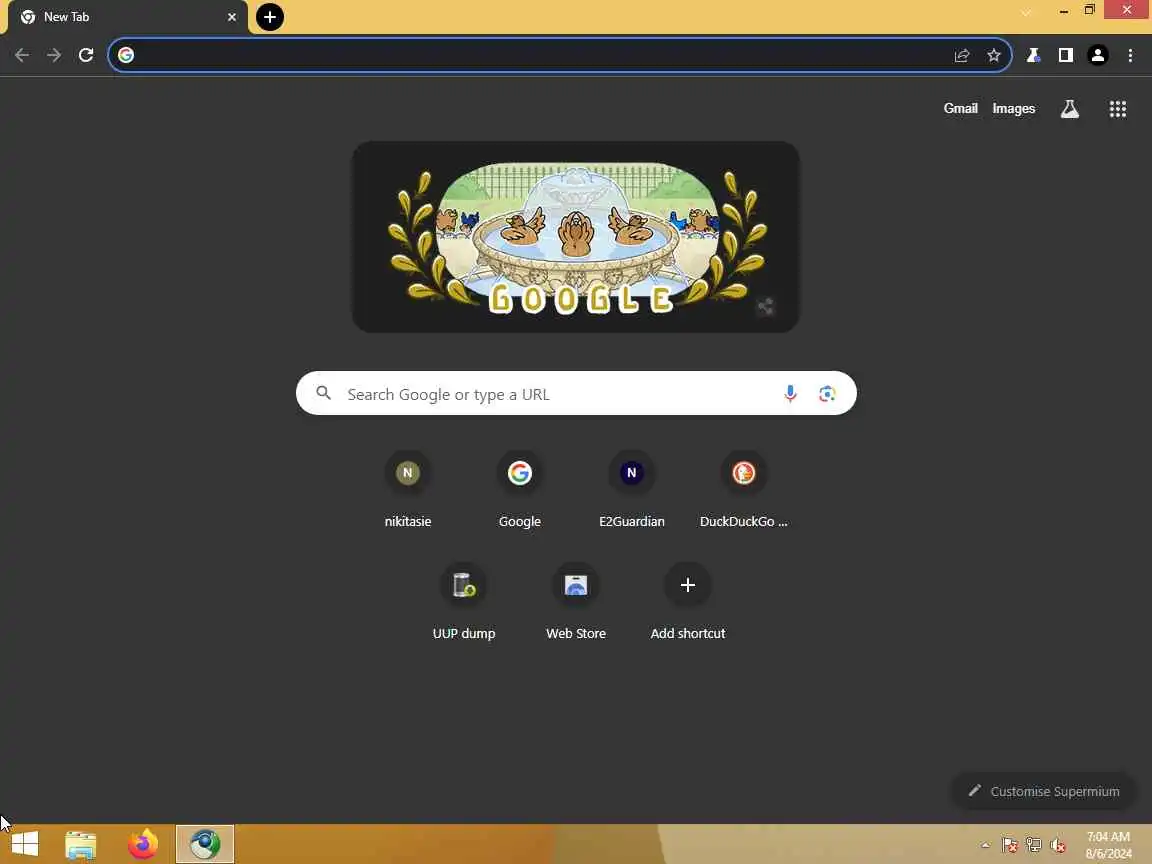Click Customise Supermium button
This screenshot has height=864, width=1152.
pos(1044,791)
